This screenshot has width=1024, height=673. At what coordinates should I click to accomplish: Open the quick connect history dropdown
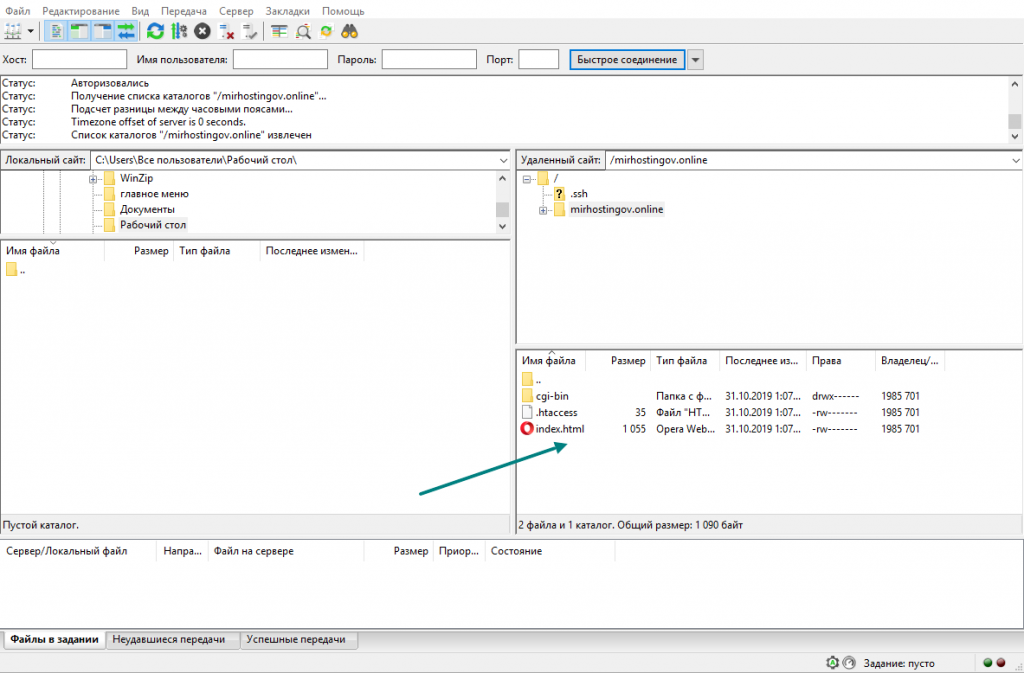click(x=696, y=59)
